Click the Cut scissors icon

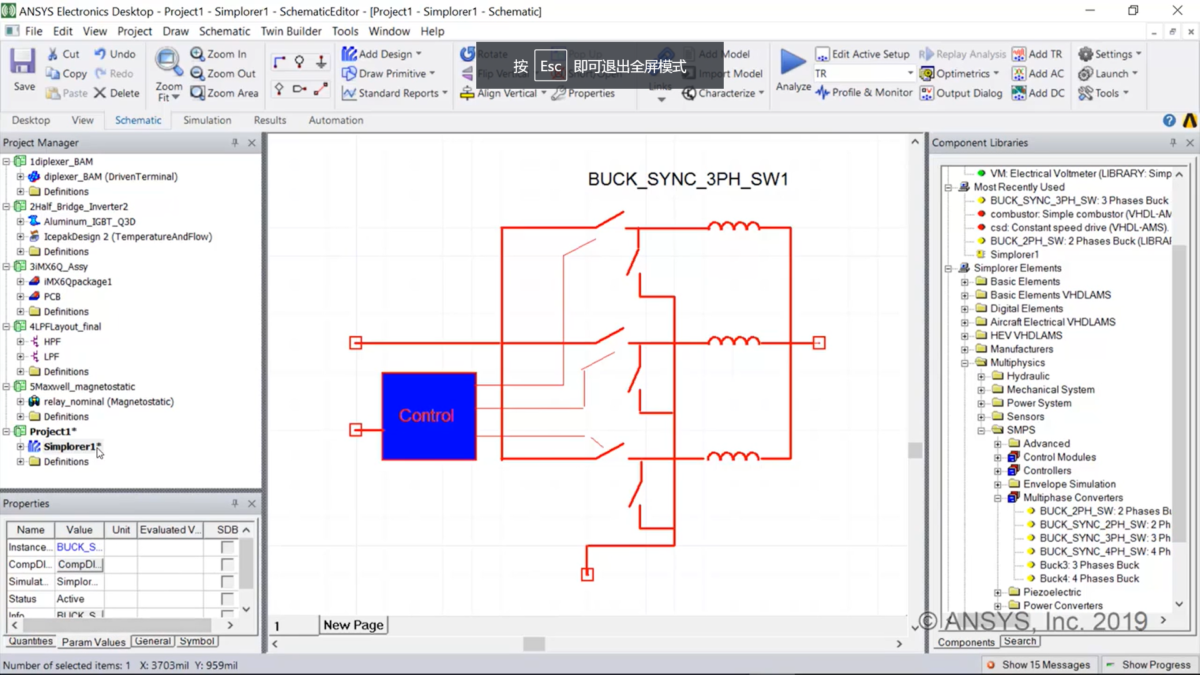coord(52,54)
